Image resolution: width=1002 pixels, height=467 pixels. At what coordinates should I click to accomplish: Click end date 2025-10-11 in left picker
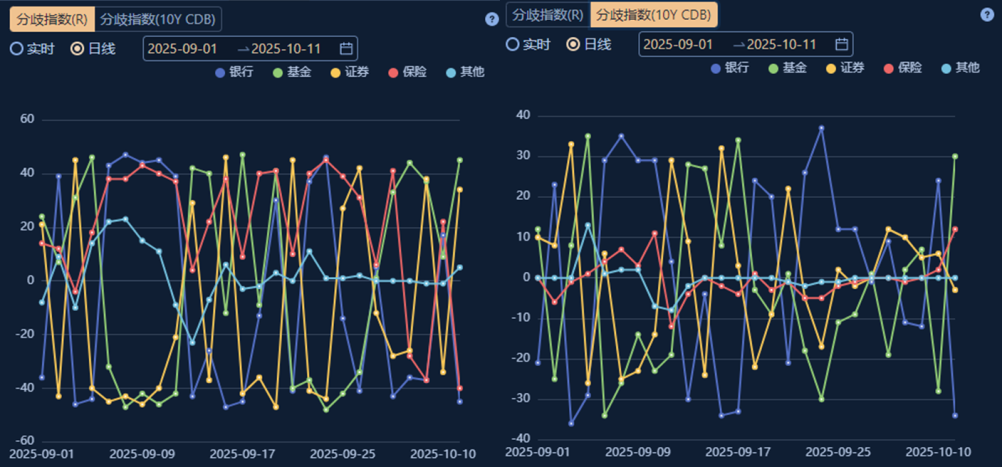pos(285,48)
